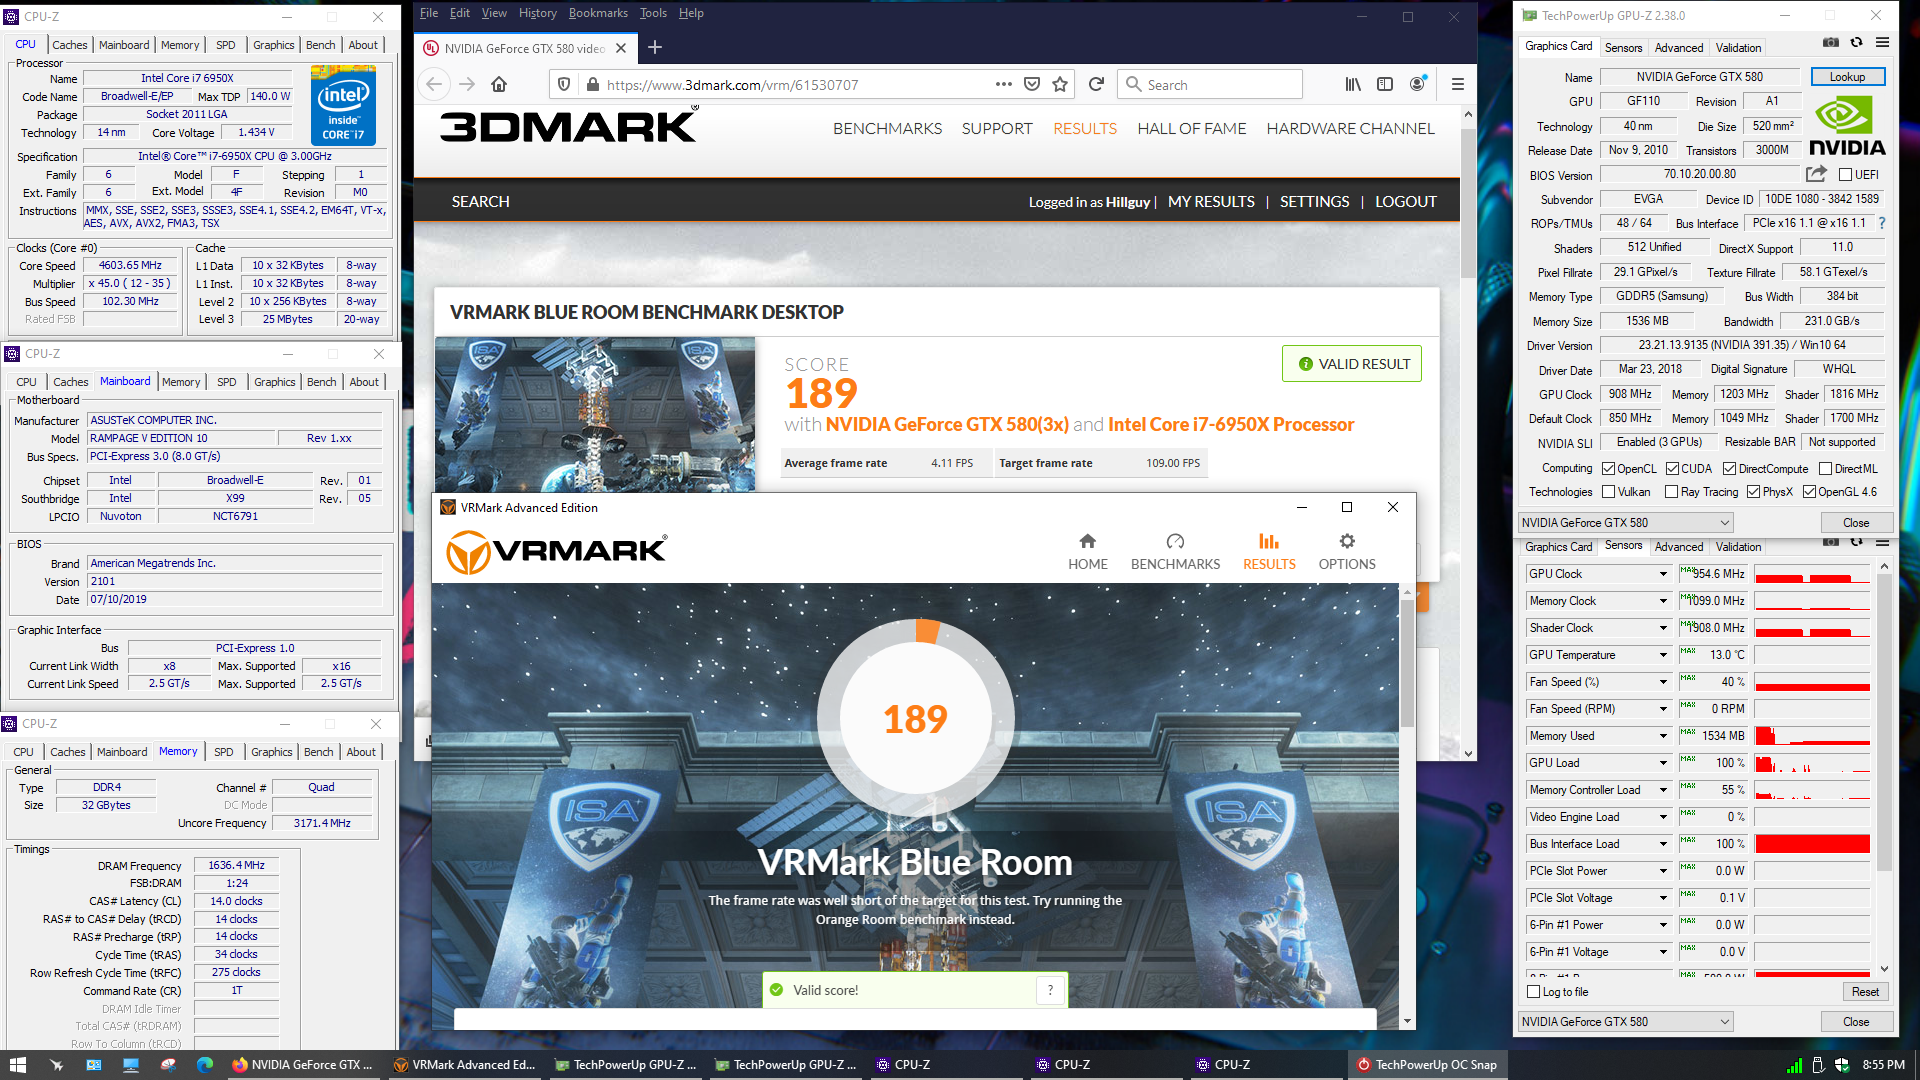The width and height of the screenshot is (1920, 1080).
Task: Open the VRMark Home icon
Action: 1087,541
